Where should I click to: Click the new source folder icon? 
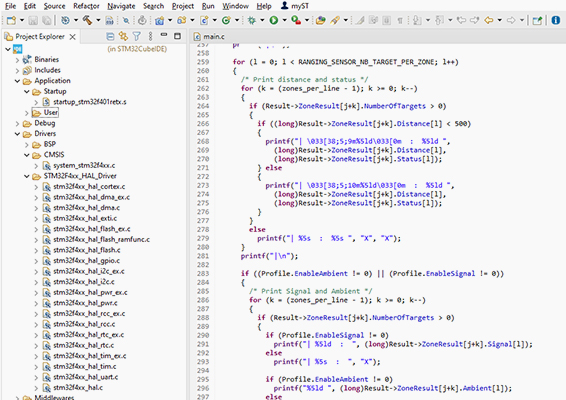click(x=182, y=20)
